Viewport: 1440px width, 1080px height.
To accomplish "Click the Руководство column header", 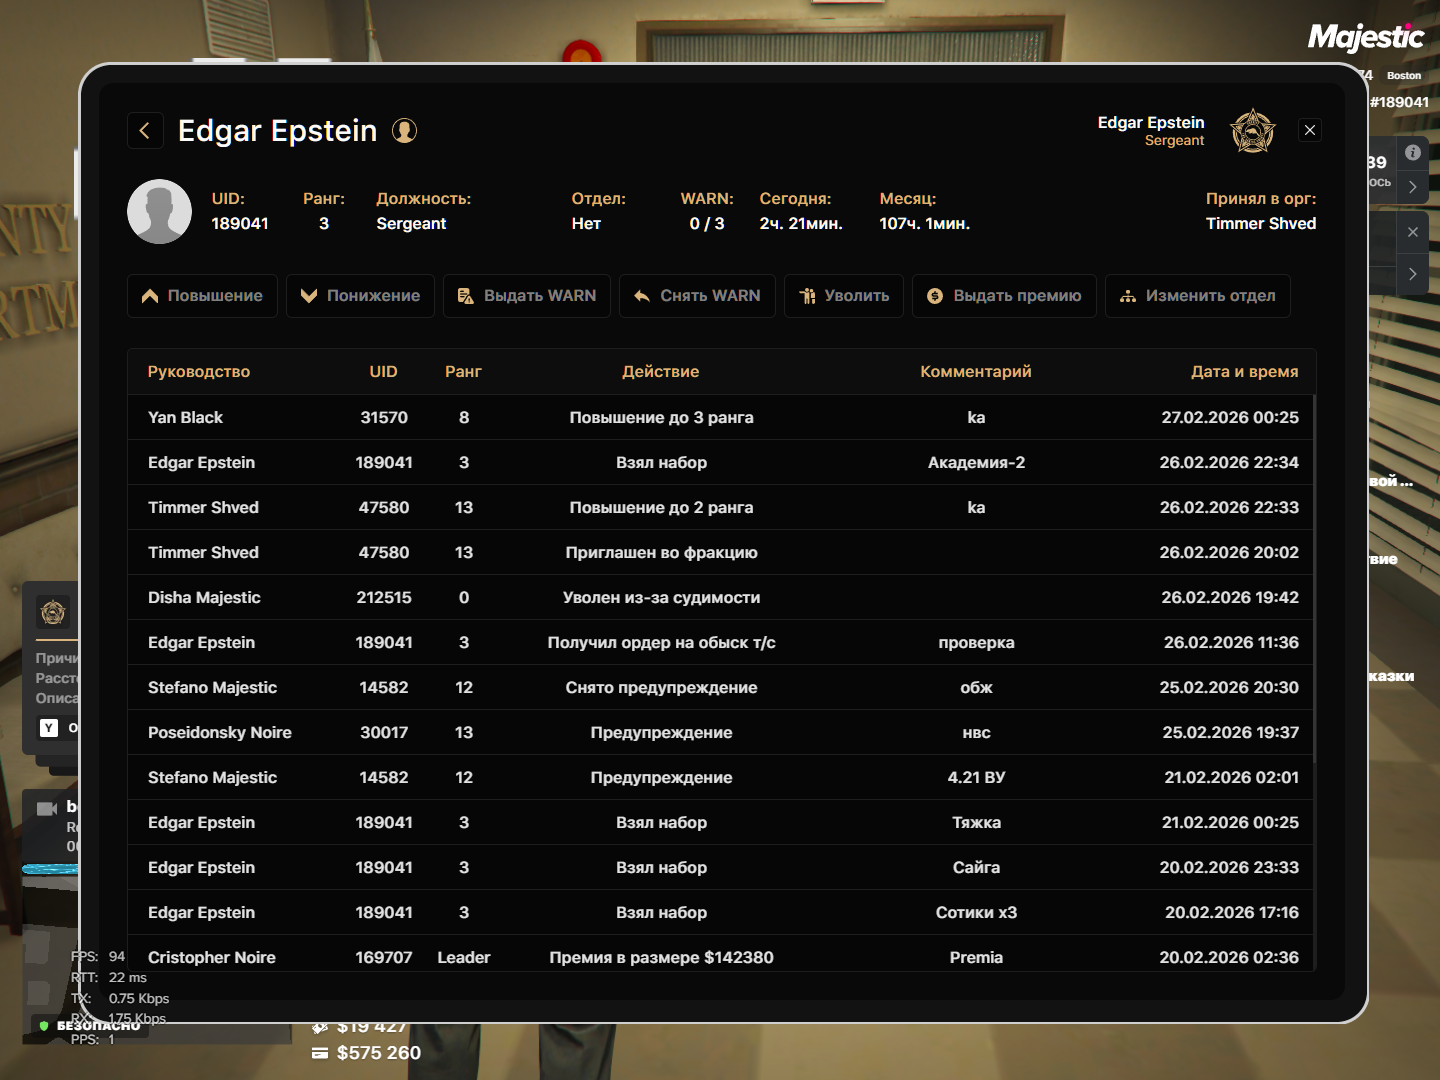I will click(199, 372).
